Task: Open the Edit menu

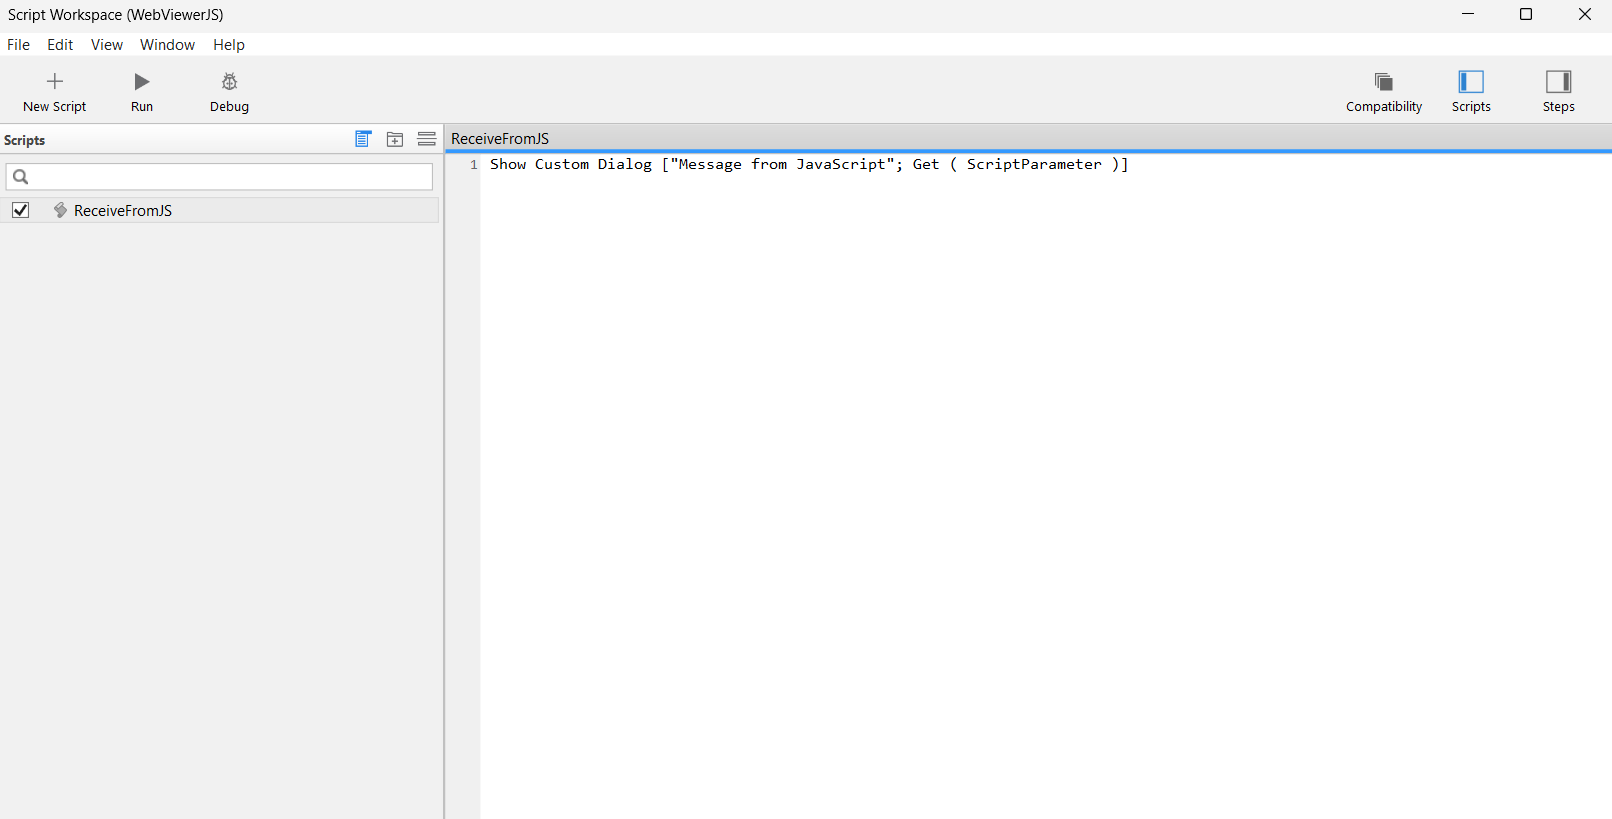Action: (x=60, y=45)
